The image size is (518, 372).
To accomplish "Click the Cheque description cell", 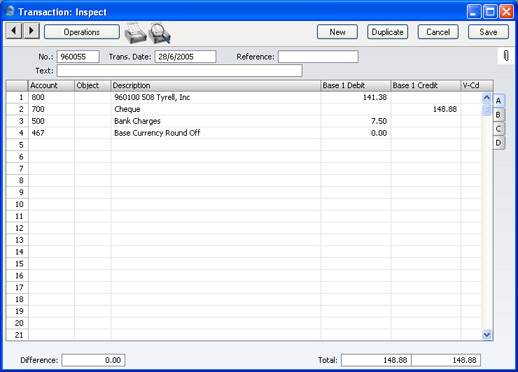I will (216, 109).
